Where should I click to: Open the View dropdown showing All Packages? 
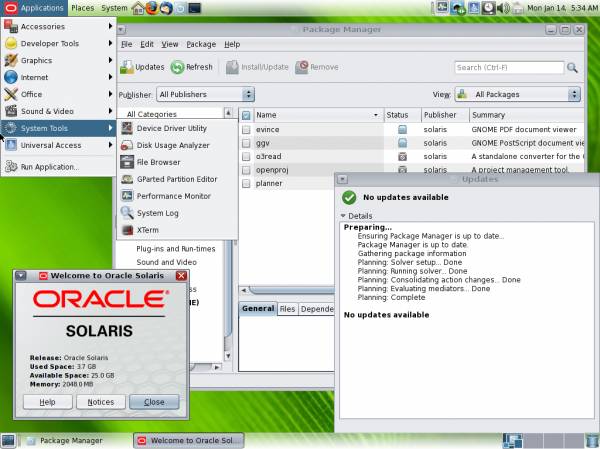point(517,94)
